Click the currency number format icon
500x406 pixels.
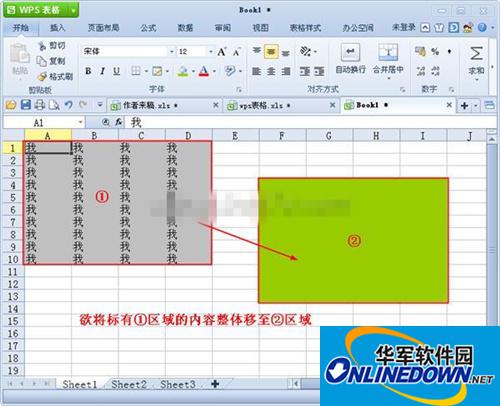pos(420,51)
